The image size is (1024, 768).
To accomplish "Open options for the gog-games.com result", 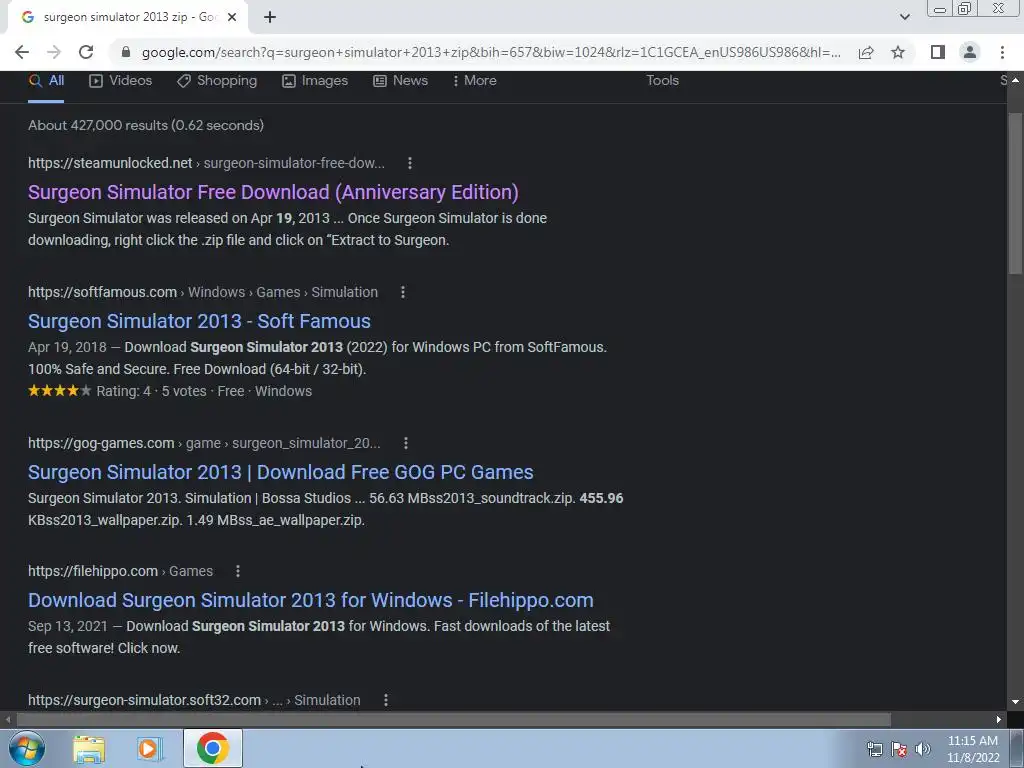I will [x=406, y=443].
